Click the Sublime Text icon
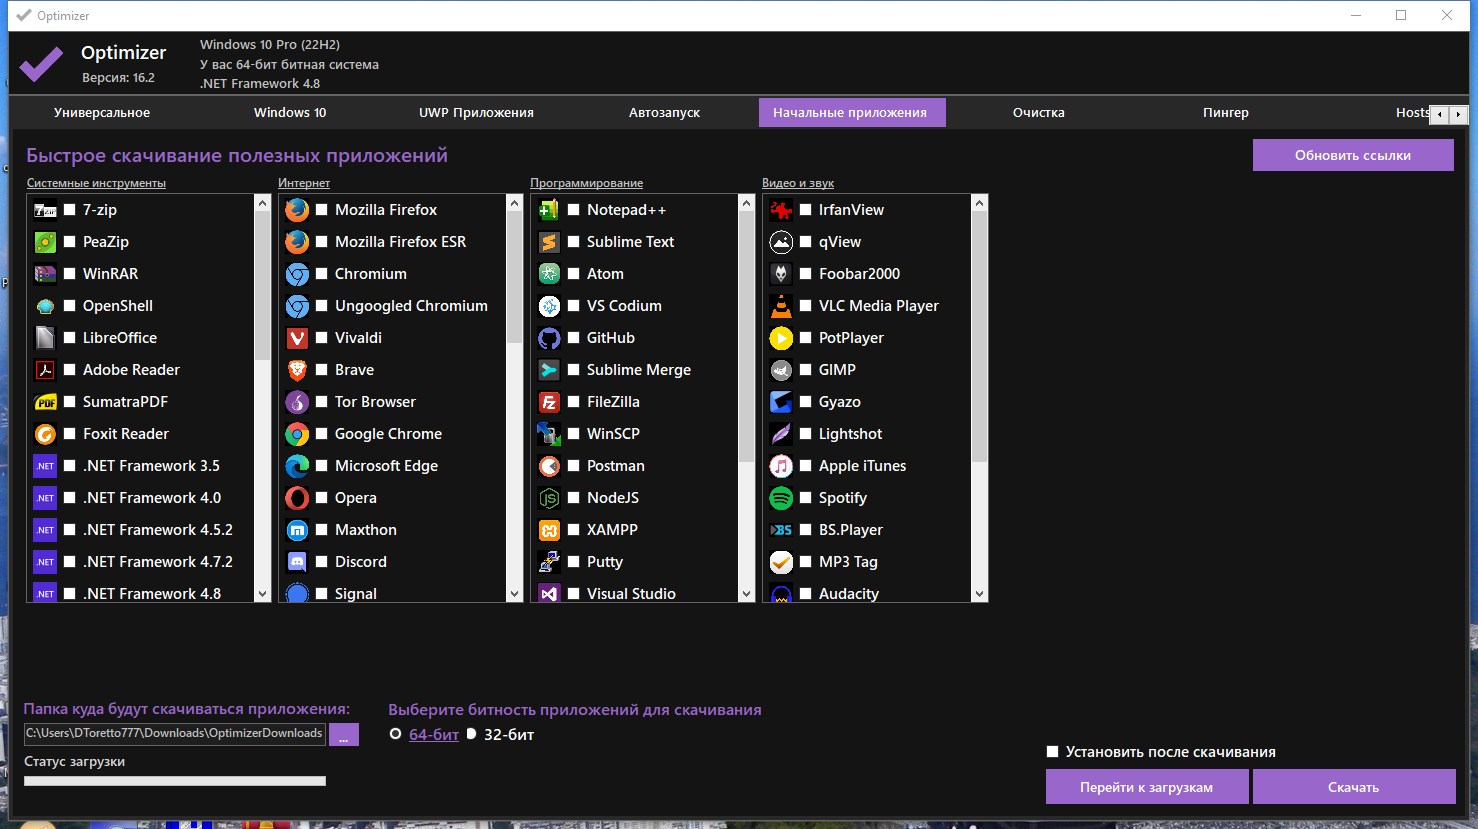 [x=549, y=242]
